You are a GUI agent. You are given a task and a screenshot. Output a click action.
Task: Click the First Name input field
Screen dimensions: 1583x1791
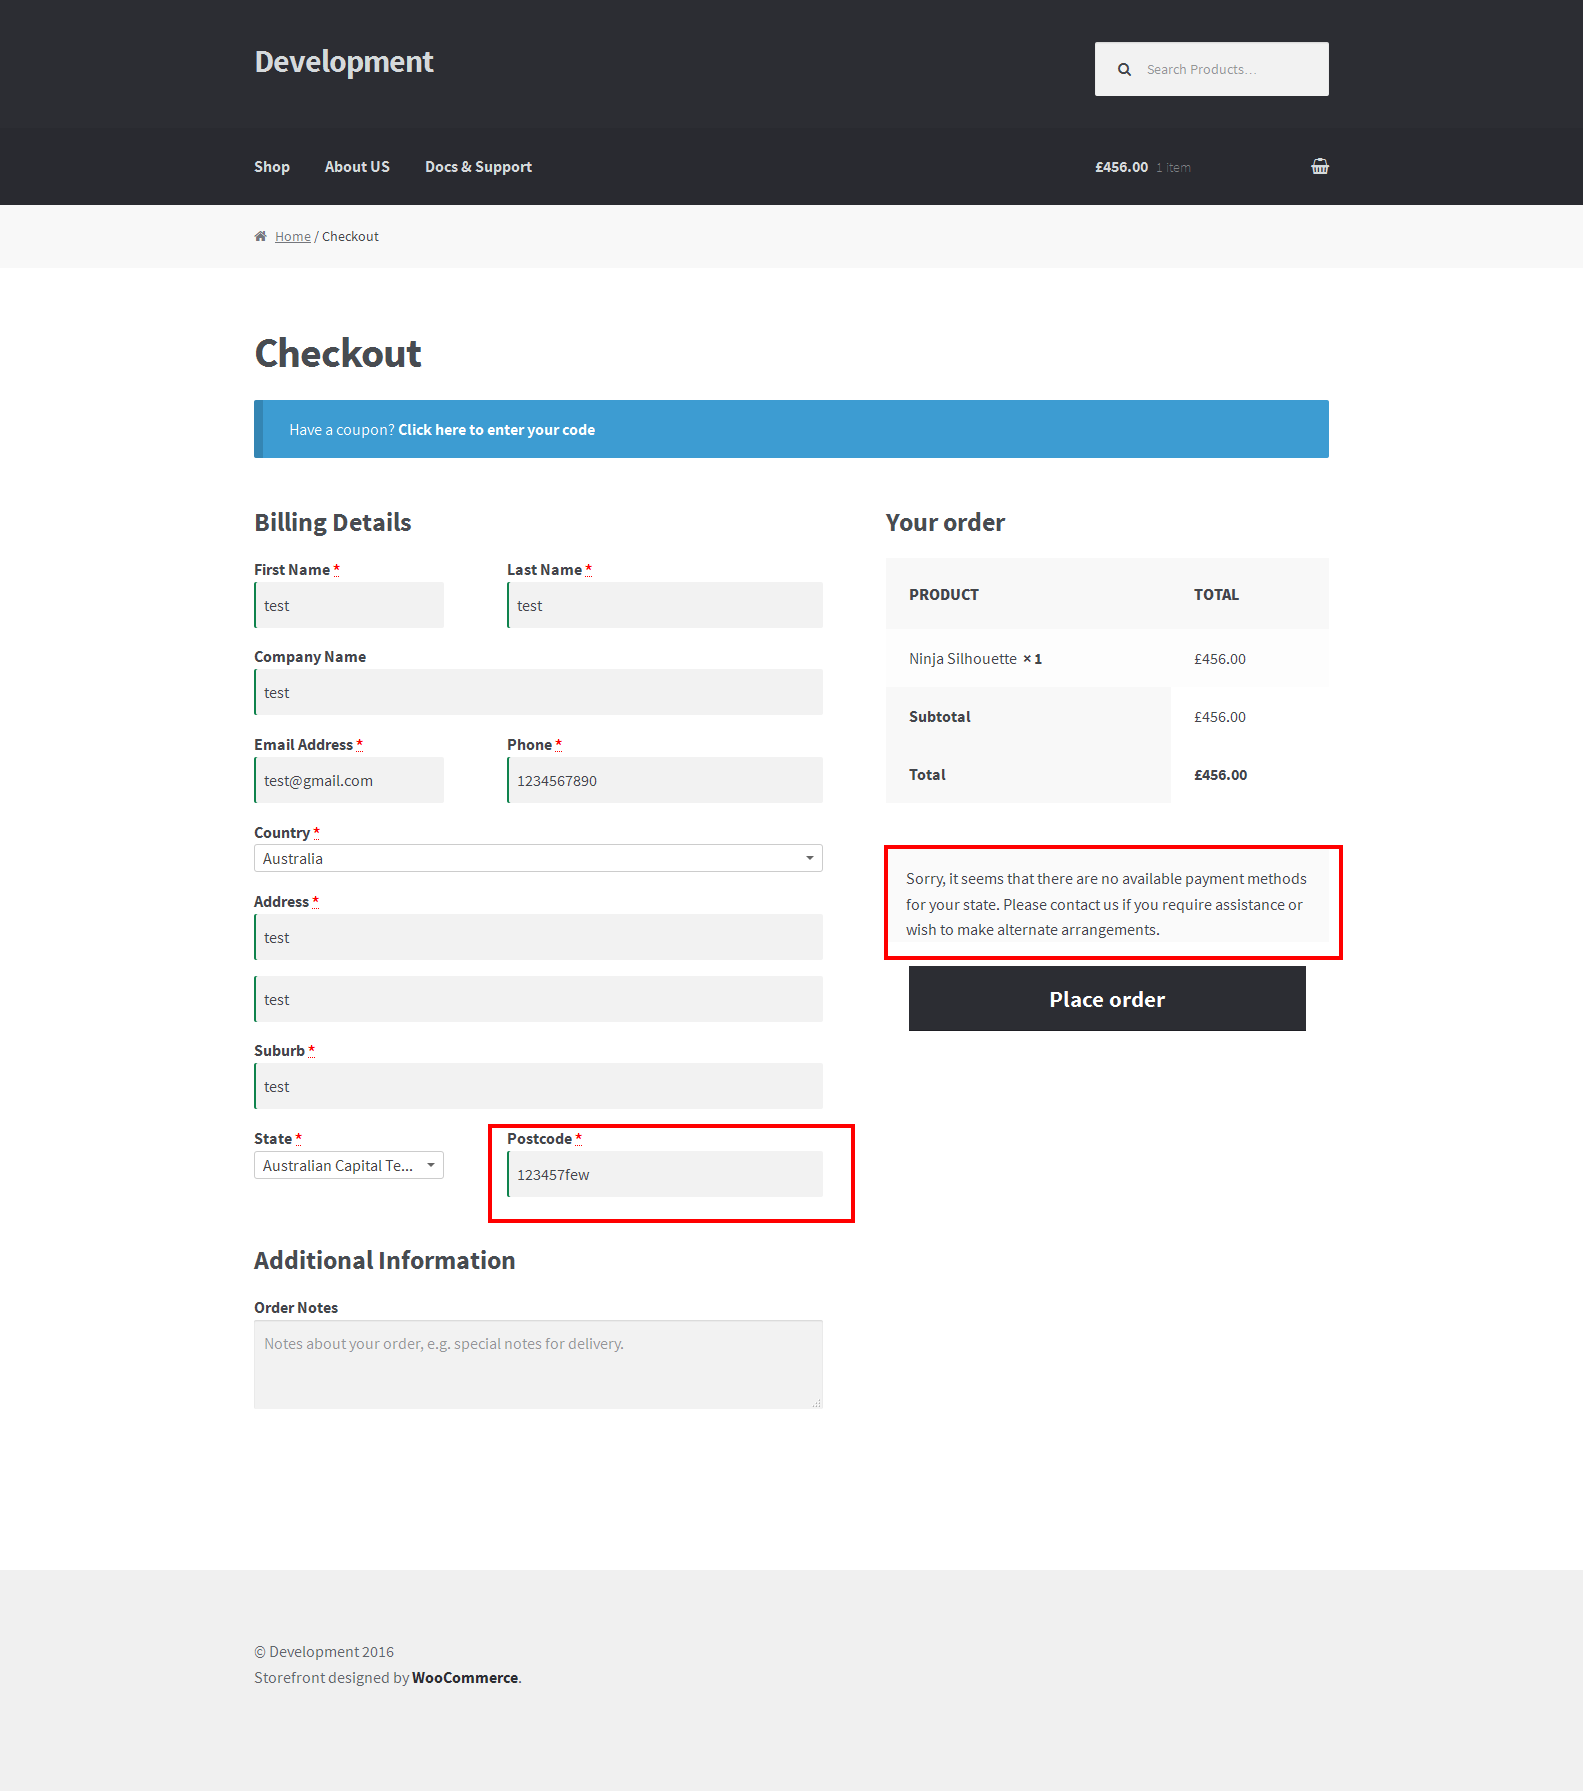[x=349, y=606]
